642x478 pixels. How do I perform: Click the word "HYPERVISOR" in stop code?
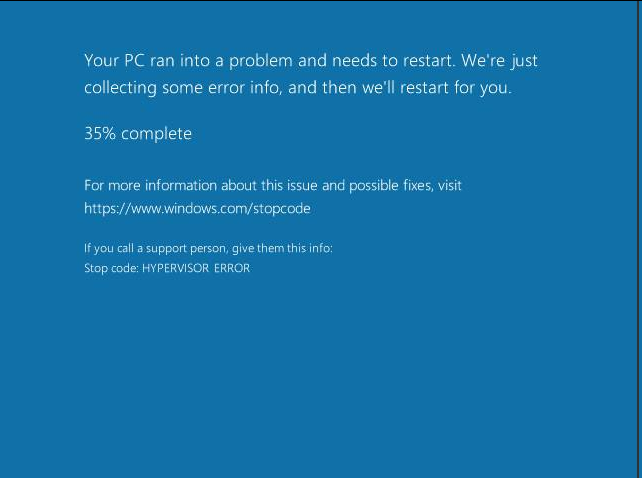[176, 268]
